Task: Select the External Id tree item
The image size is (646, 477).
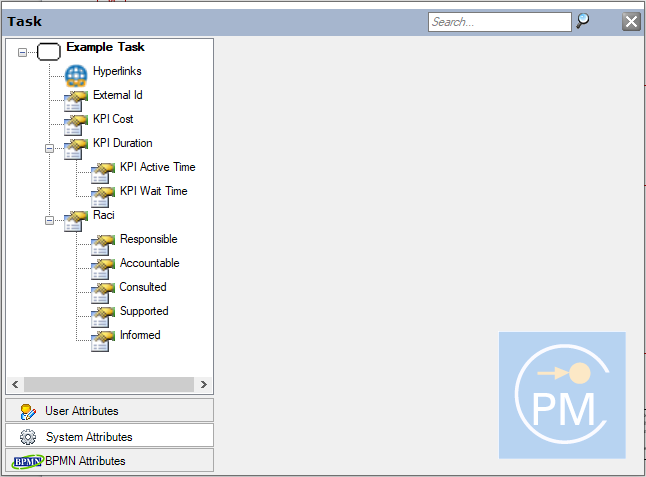Action: (x=118, y=95)
